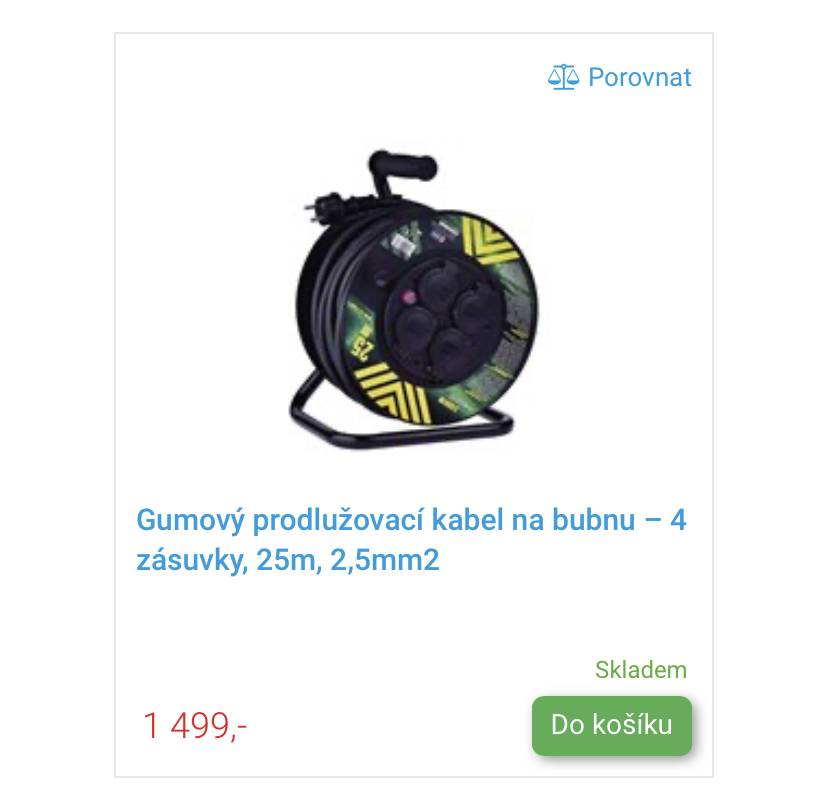
Task: Open the cable reel product photo
Action: (x=414, y=300)
